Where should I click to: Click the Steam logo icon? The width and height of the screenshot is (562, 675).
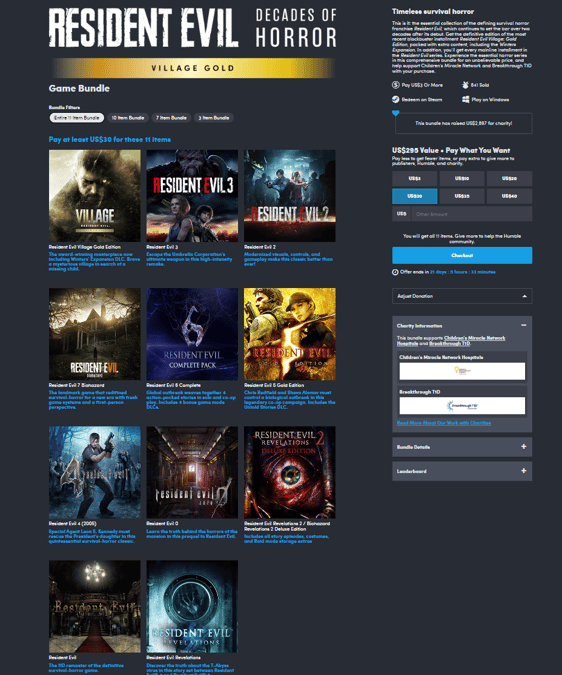[x=395, y=99]
